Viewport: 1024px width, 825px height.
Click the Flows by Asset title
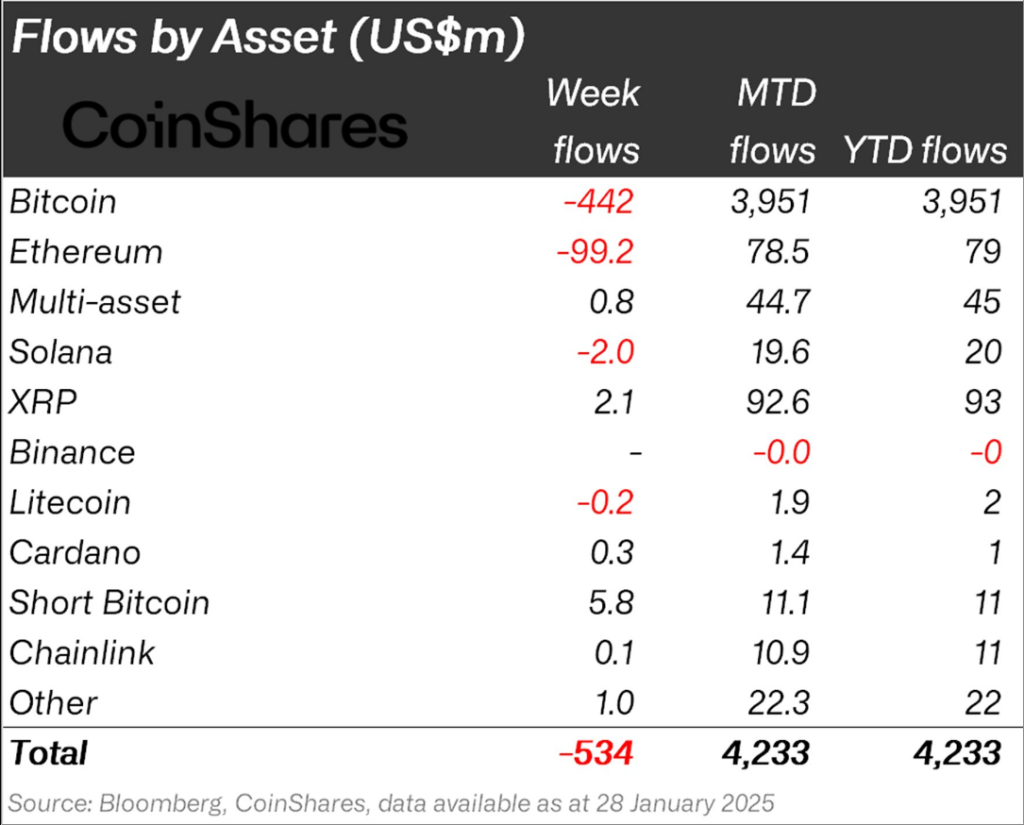point(267,37)
